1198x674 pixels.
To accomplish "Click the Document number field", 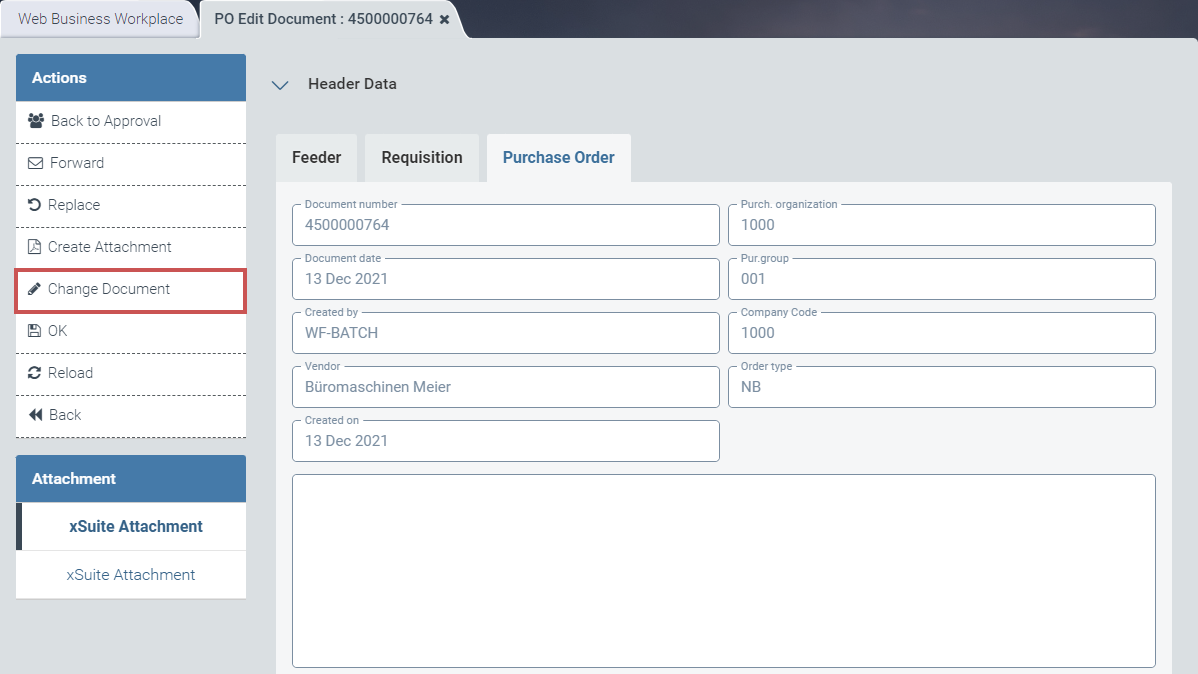I will 505,225.
